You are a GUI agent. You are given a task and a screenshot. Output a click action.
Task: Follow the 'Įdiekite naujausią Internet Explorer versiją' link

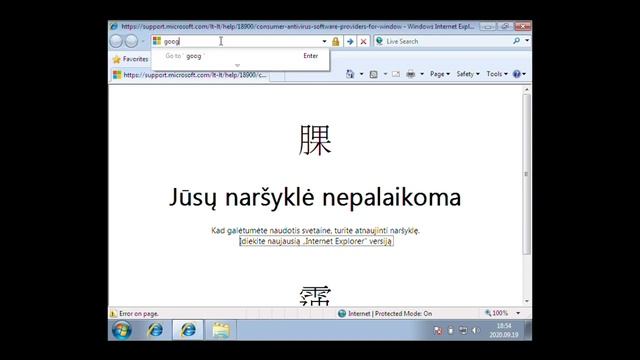tap(316, 241)
